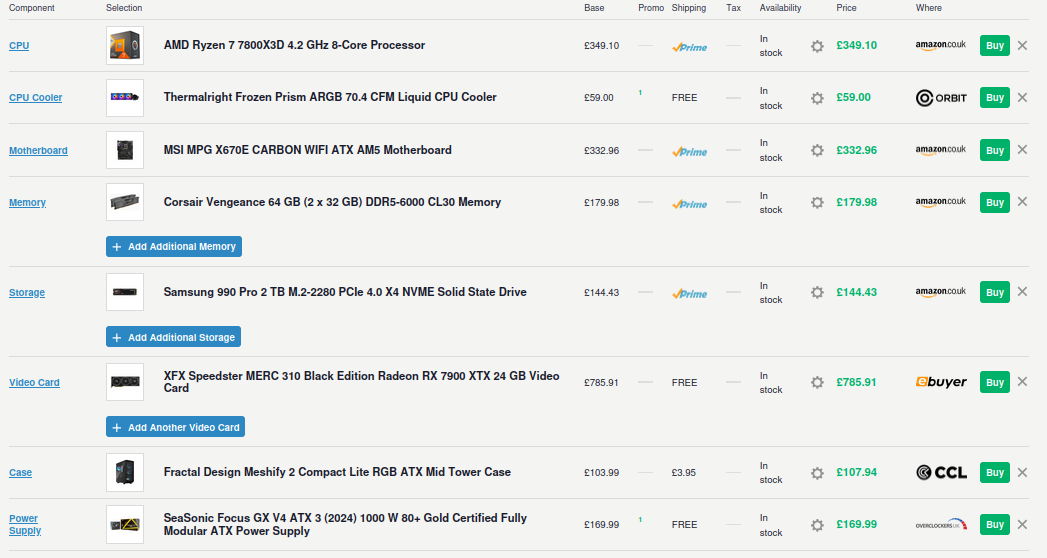1047x558 pixels.
Task: Click gear icon in Video Card row
Action: (817, 382)
